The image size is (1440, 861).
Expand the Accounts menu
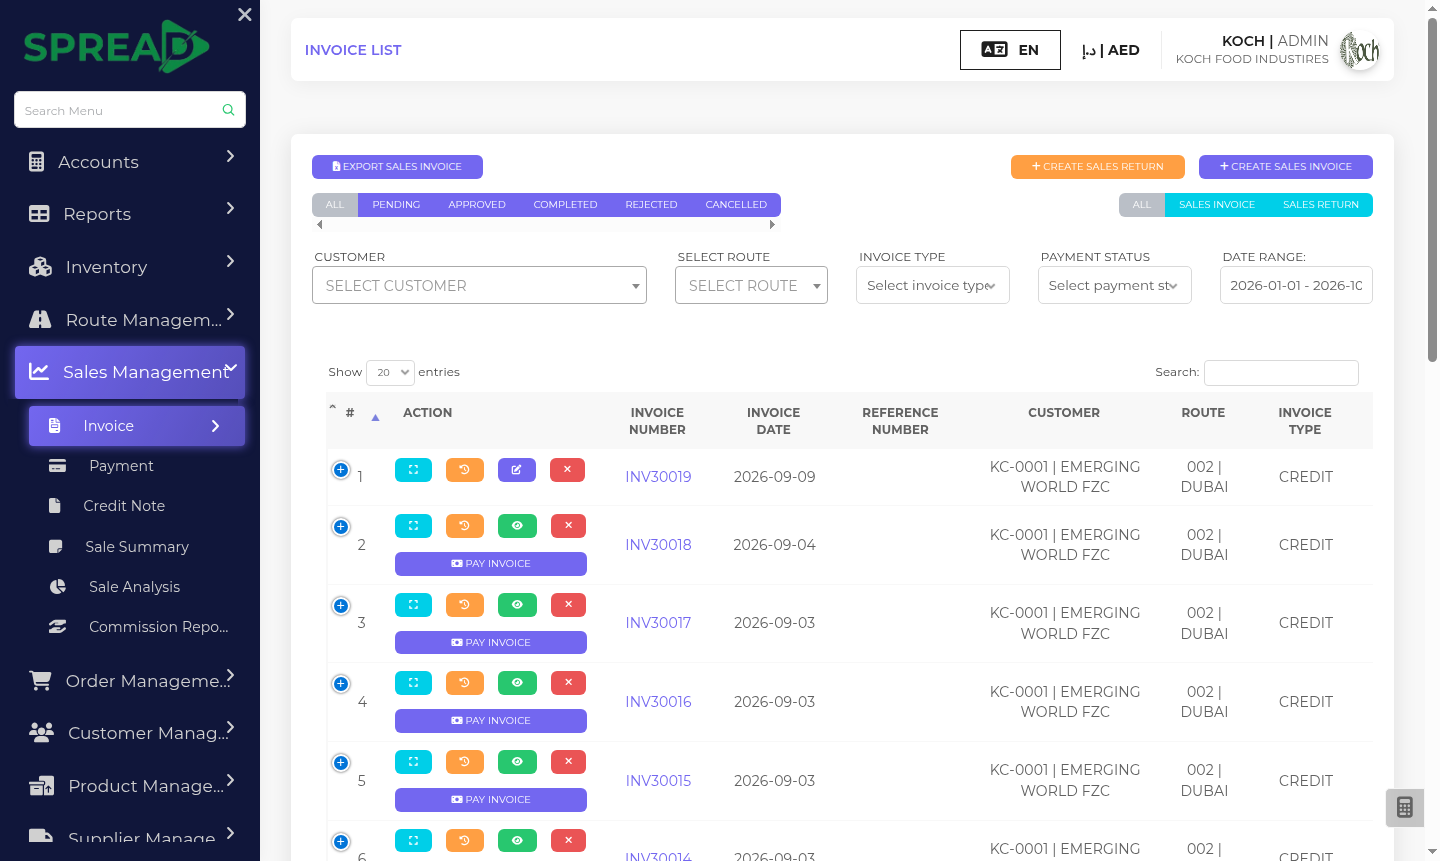tap(130, 161)
